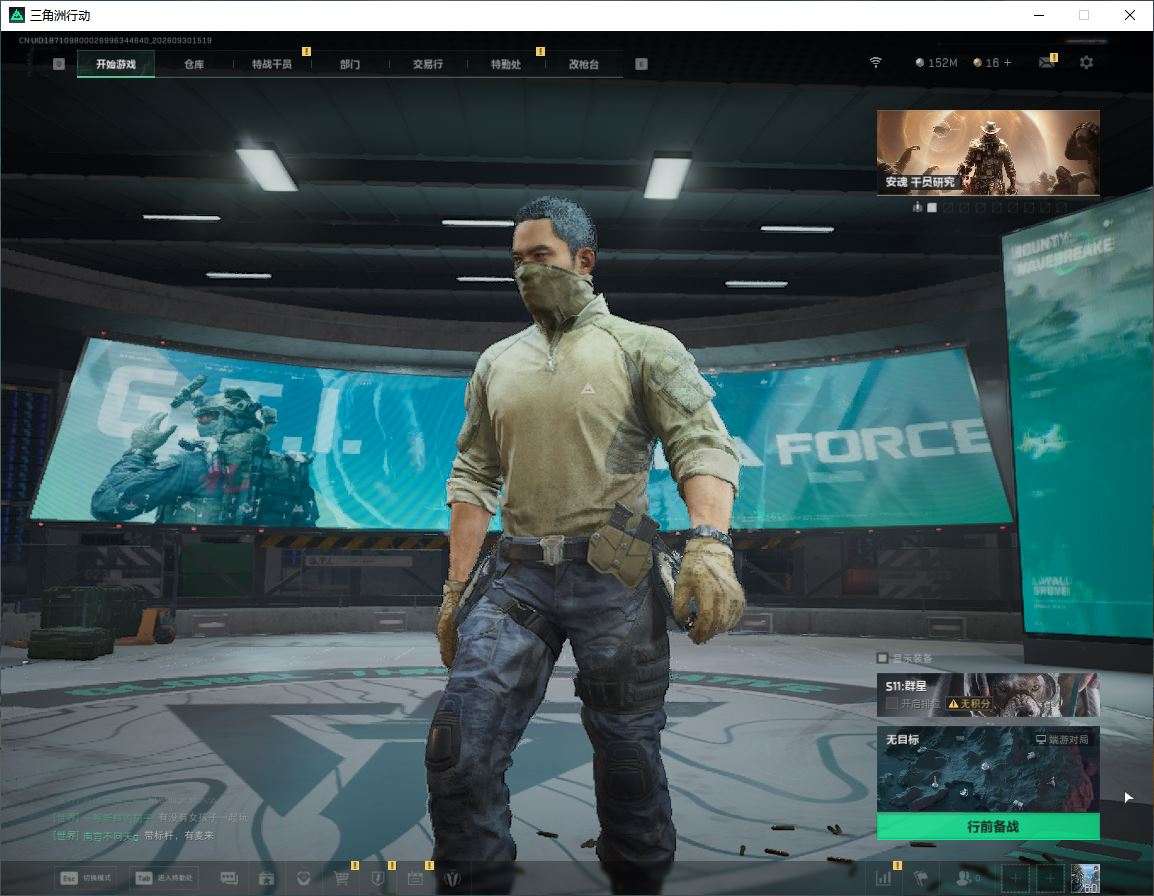Switch to the 特战干员 tab
1154x896 pixels.
(x=272, y=64)
